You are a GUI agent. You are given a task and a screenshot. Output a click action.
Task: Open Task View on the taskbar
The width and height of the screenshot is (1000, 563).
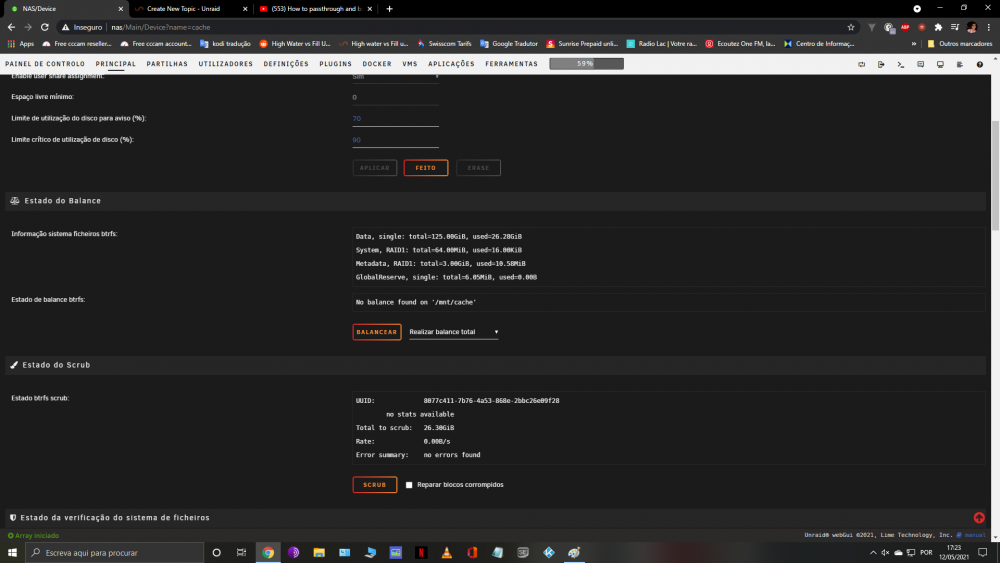[x=241, y=552]
